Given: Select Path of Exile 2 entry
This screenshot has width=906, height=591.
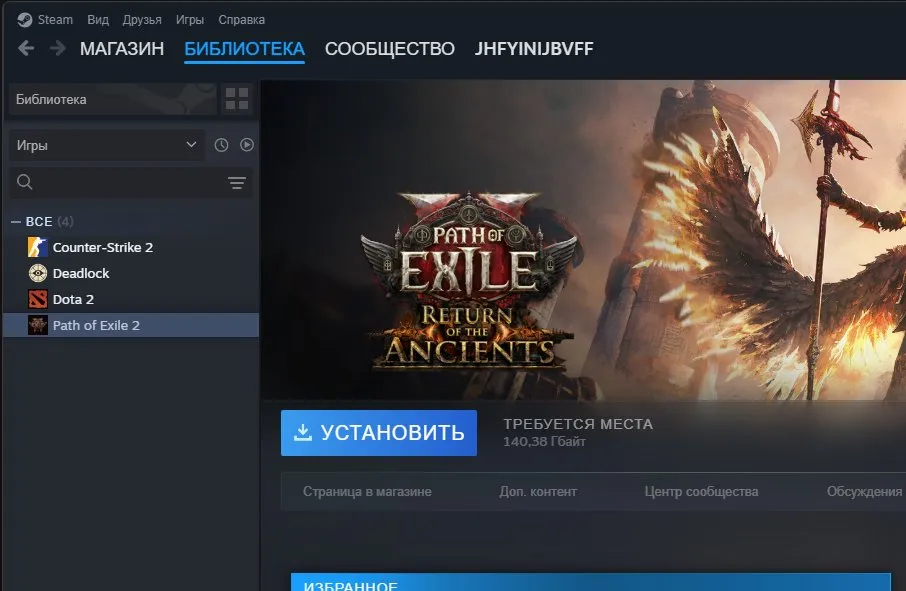Looking at the screenshot, I should pos(131,325).
